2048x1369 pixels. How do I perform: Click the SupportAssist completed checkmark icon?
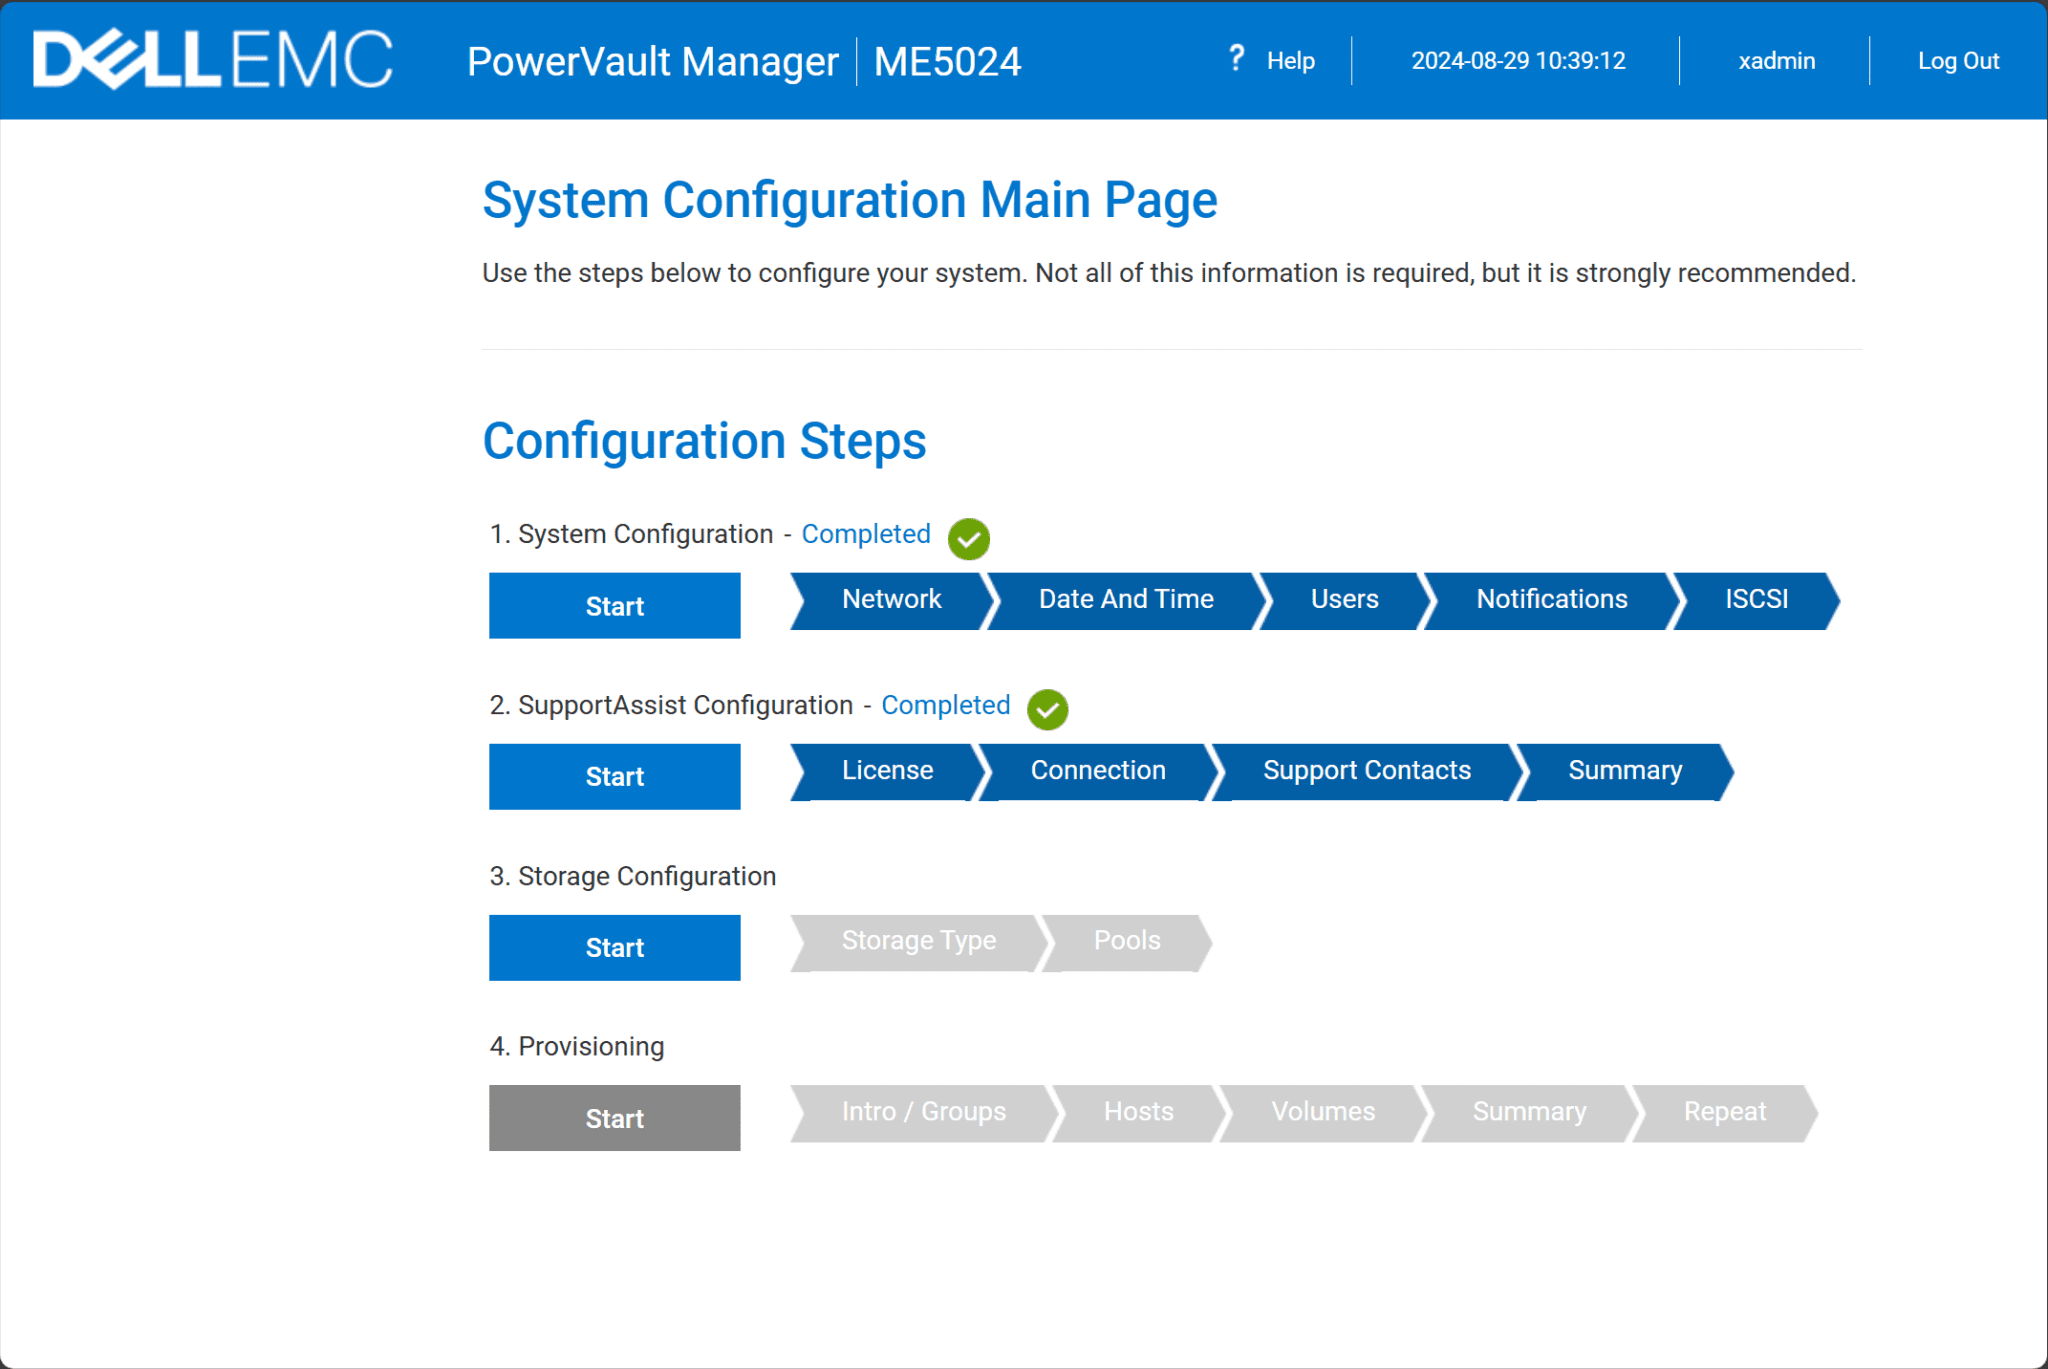[1046, 710]
